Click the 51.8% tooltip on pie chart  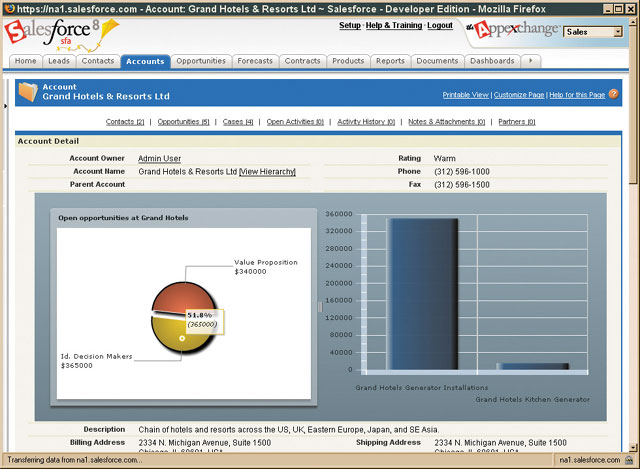coord(204,320)
